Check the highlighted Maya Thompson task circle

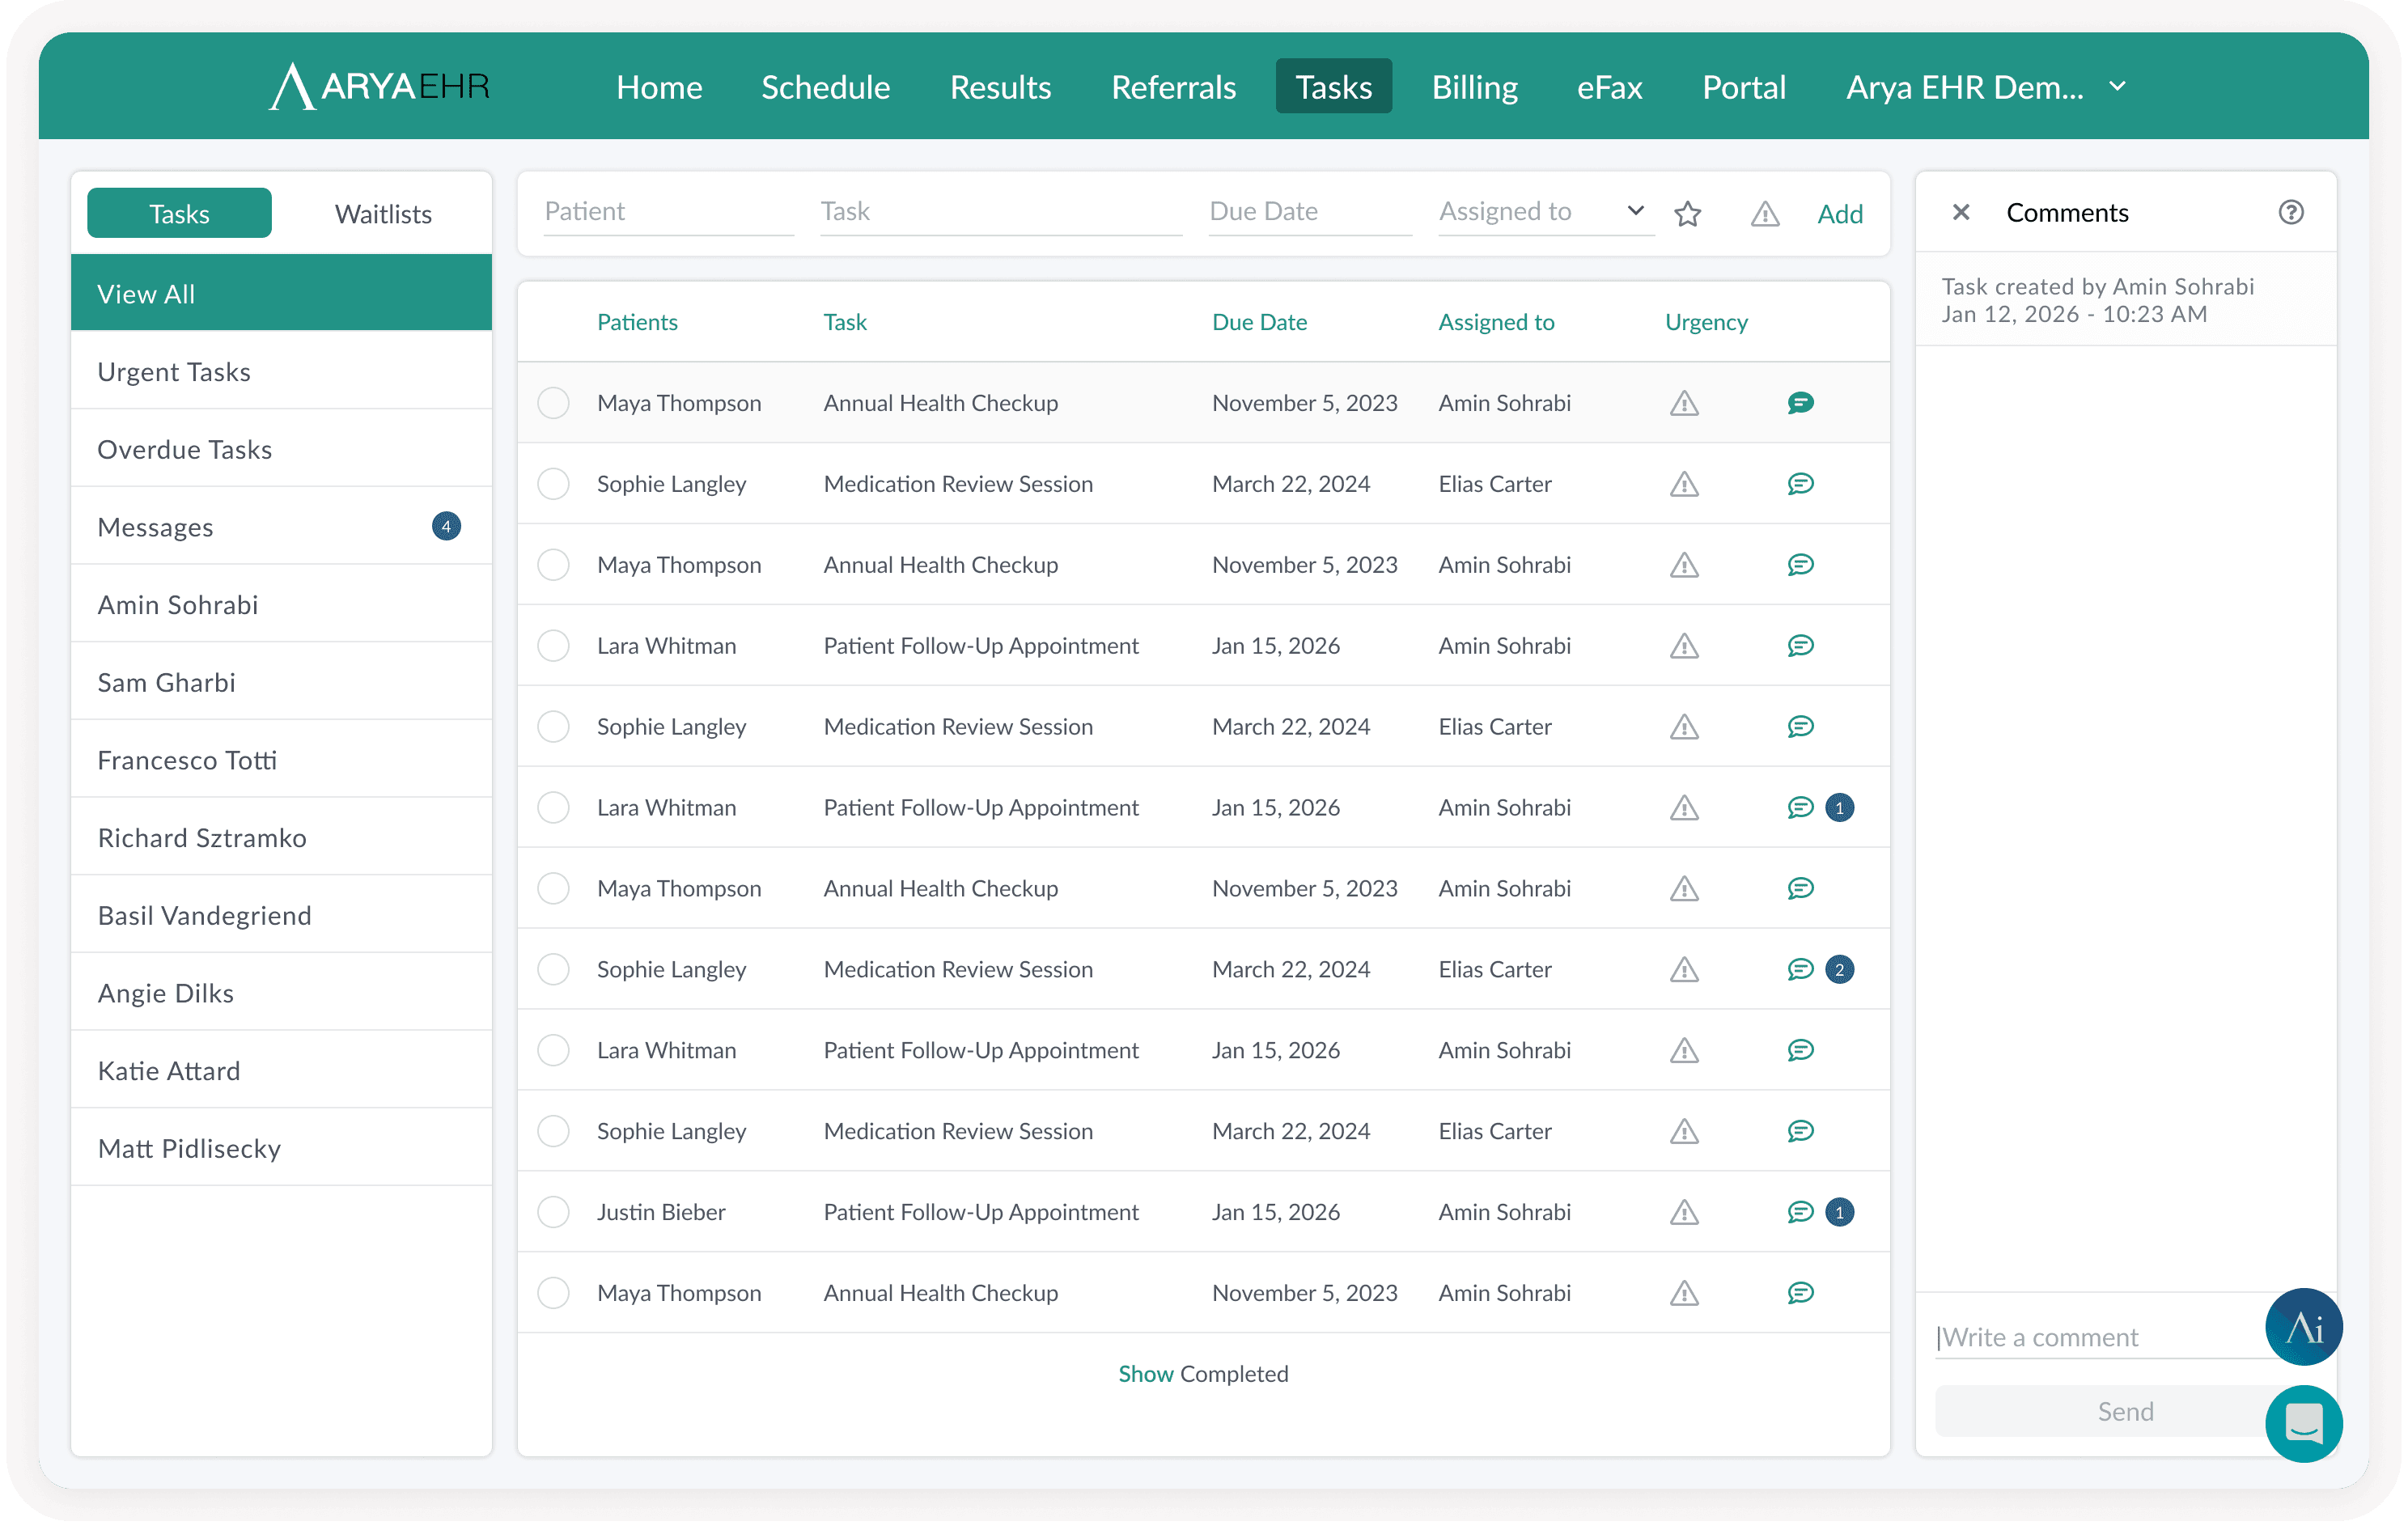point(553,403)
